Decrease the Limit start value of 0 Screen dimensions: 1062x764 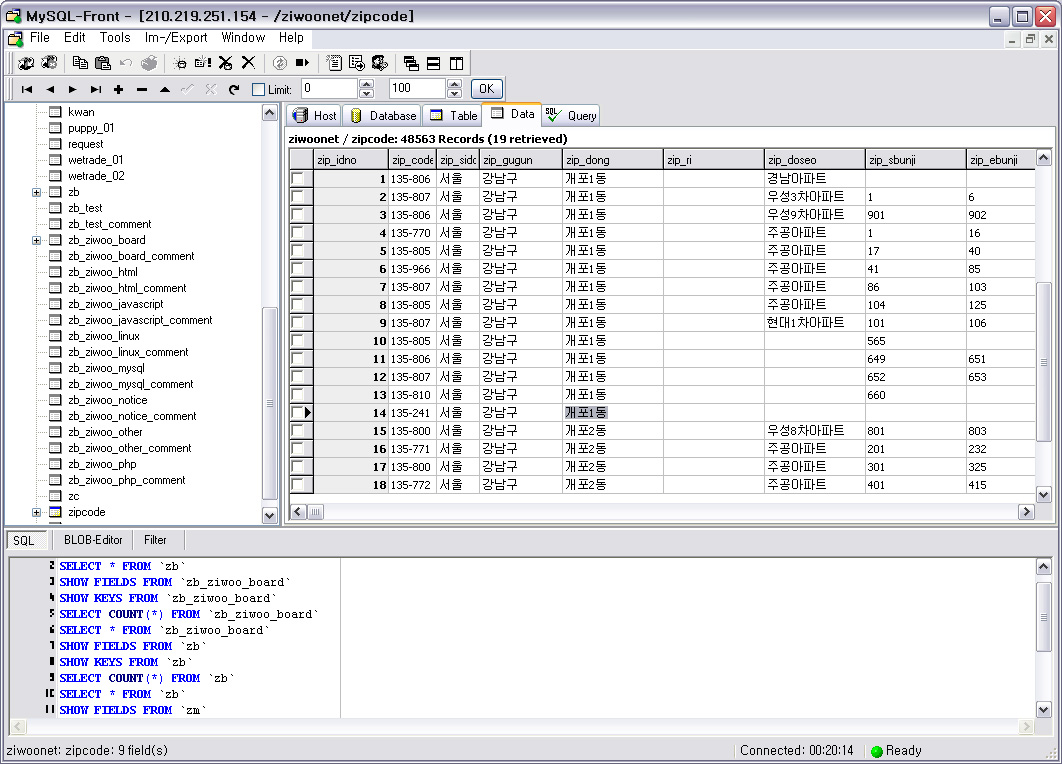tap(366, 93)
